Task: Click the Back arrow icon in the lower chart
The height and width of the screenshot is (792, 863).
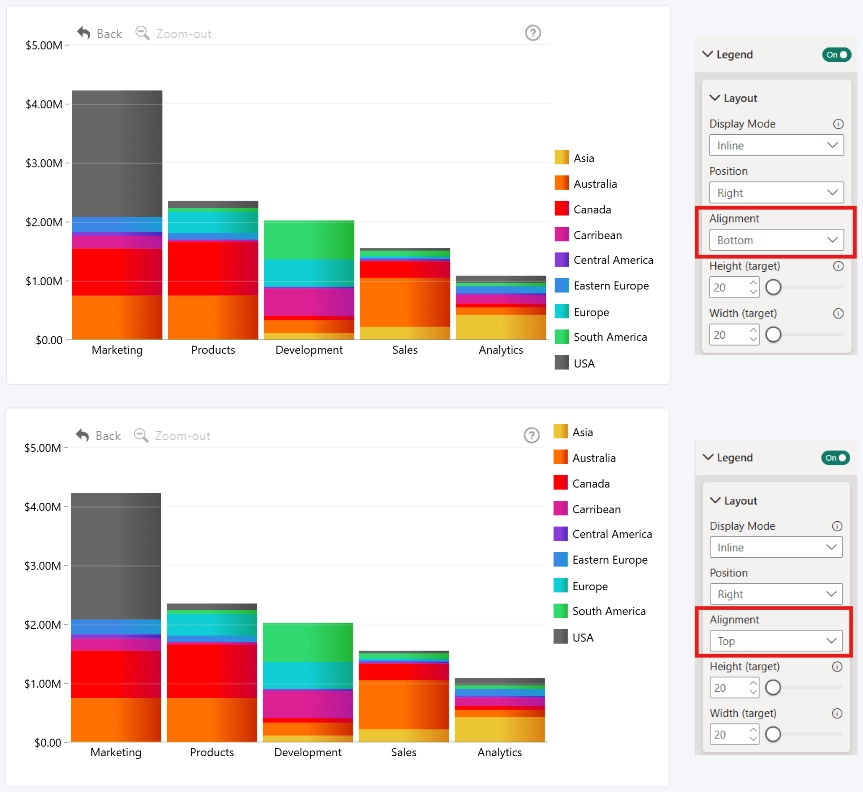Action: tap(83, 435)
